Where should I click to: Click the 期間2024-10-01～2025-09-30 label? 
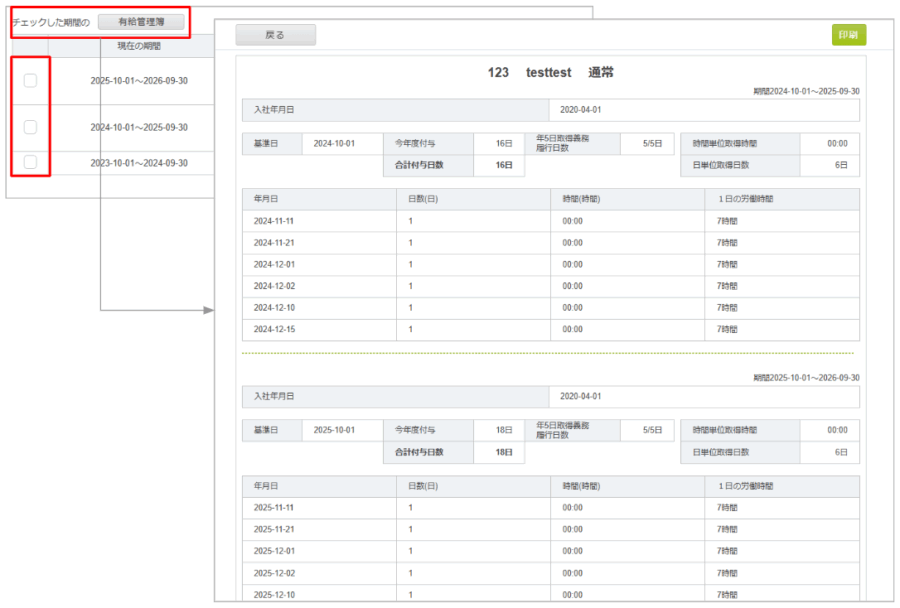805,91
